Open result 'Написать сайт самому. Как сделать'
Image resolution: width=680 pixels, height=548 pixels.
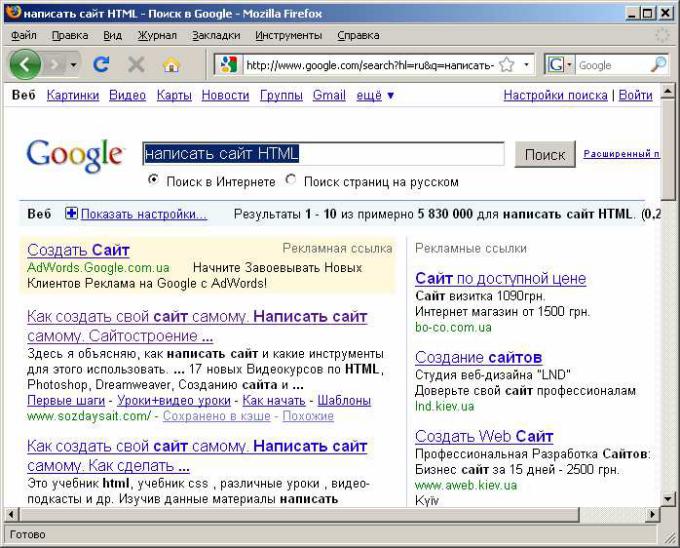click(197, 456)
